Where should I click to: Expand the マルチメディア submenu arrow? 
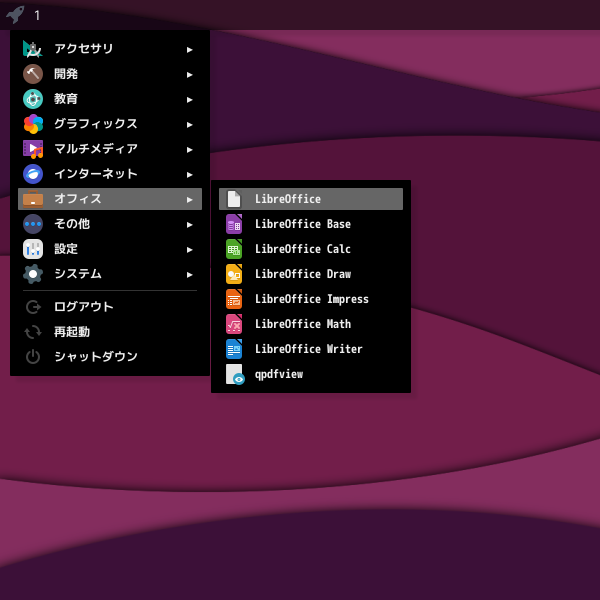coord(189,150)
